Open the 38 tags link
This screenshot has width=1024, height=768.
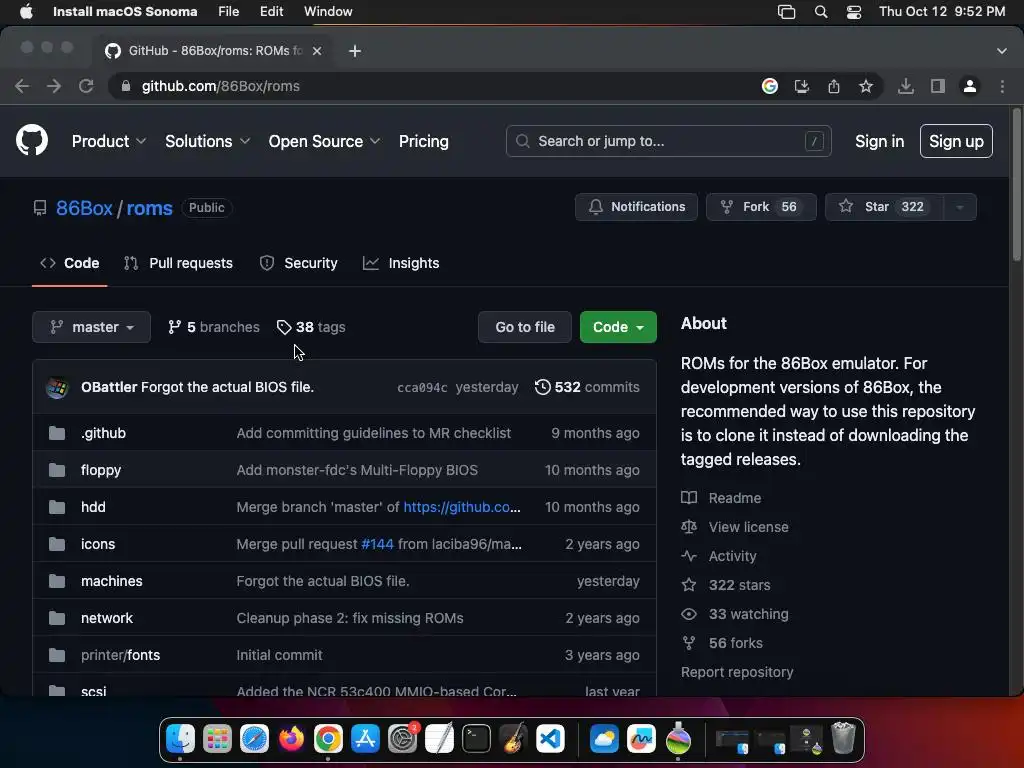click(x=311, y=327)
